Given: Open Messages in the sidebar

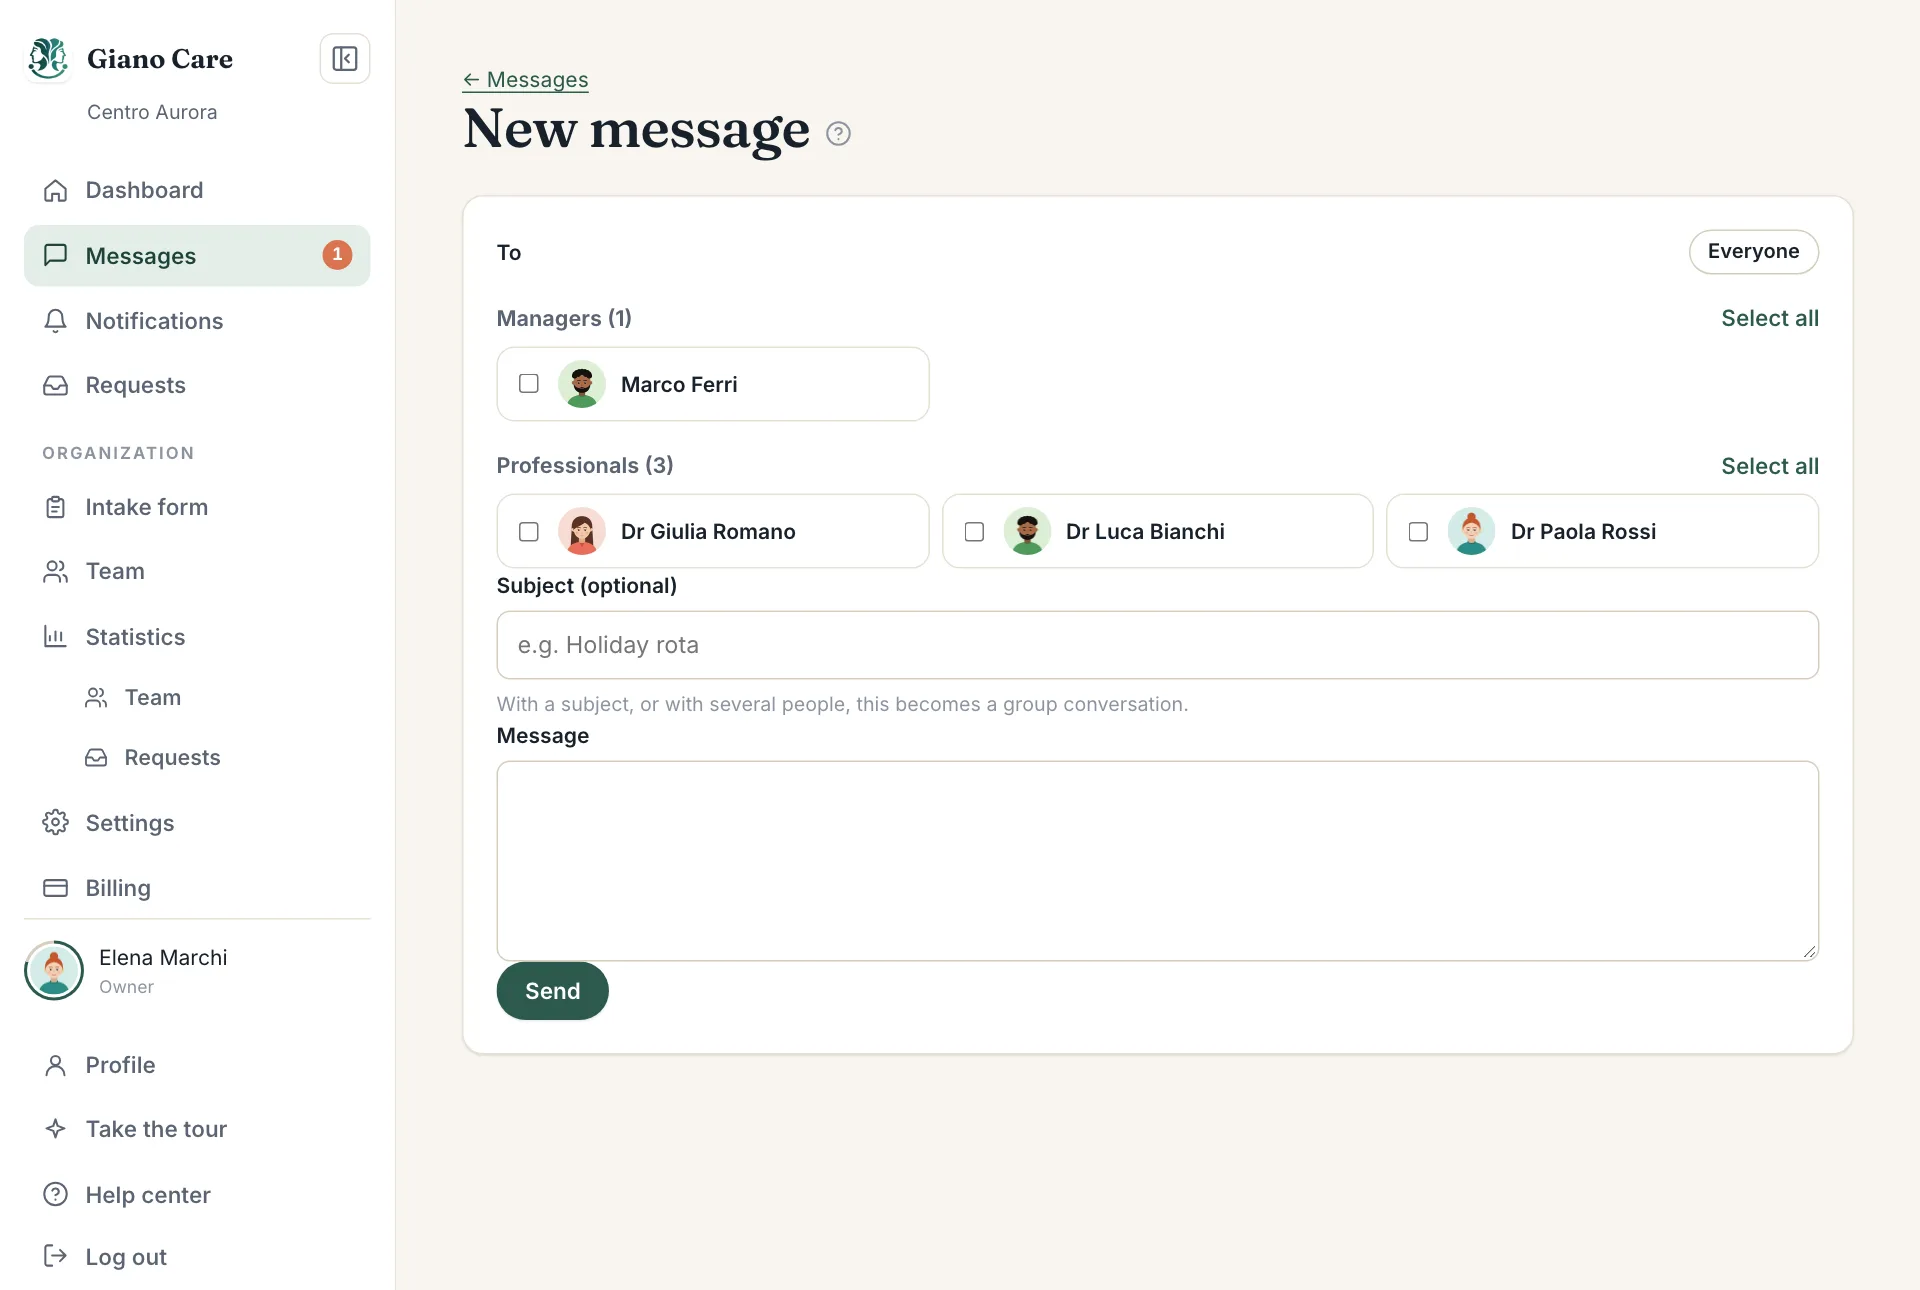Looking at the screenshot, I should (x=197, y=256).
